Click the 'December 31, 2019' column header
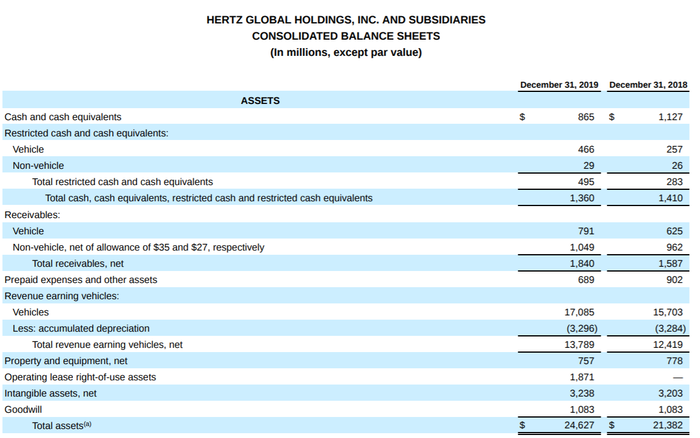This screenshot has width=700, height=438. pyautogui.click(x=559, y=85)
